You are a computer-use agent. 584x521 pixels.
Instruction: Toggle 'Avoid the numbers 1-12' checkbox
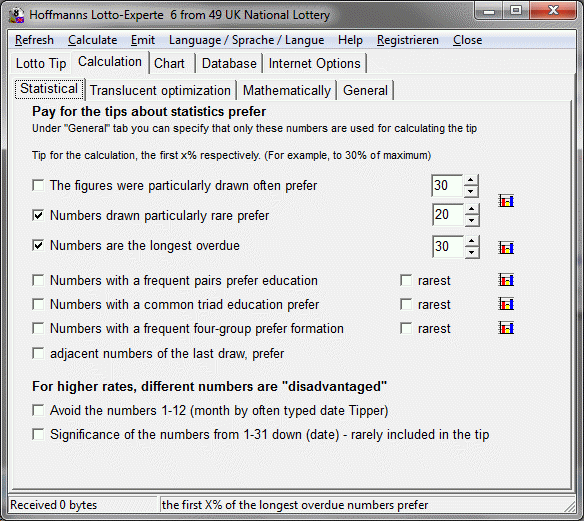click(x=38, y=410)
